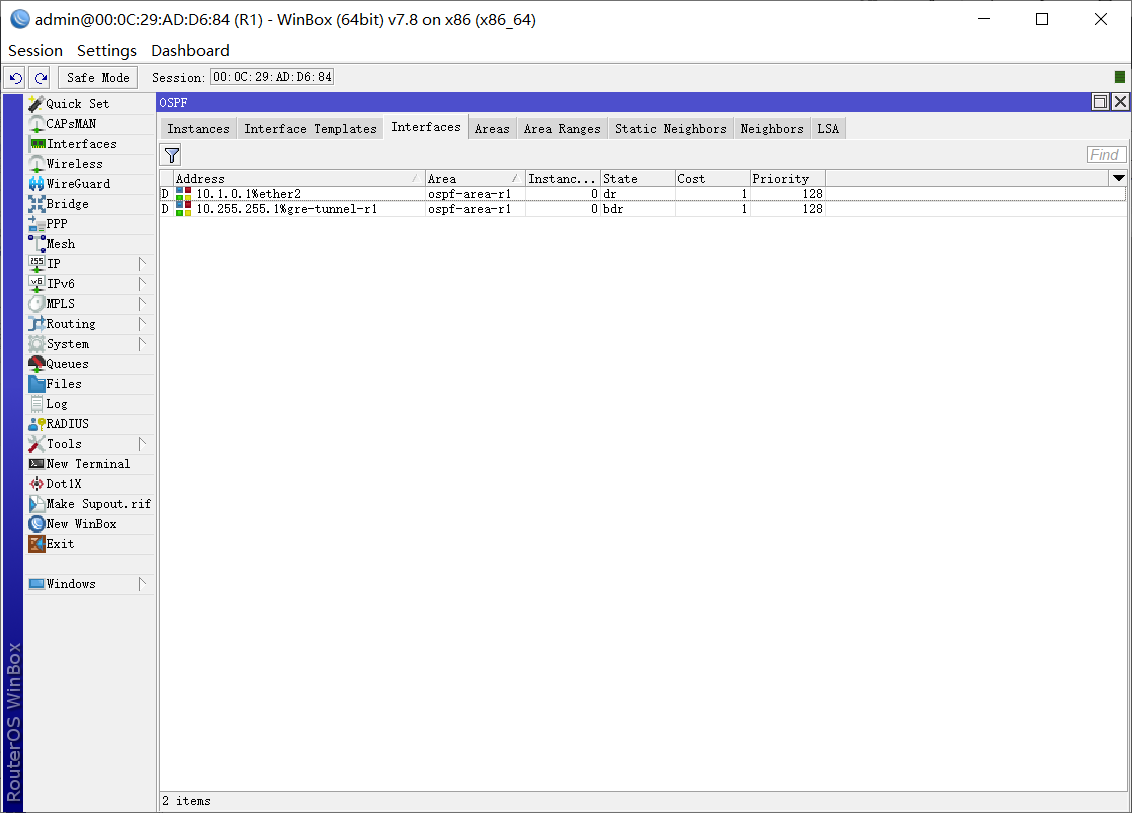Sort by the Cost column header
Viewport: 1132px width, 813px height.
pyautogui.click(x=713, y=178)
